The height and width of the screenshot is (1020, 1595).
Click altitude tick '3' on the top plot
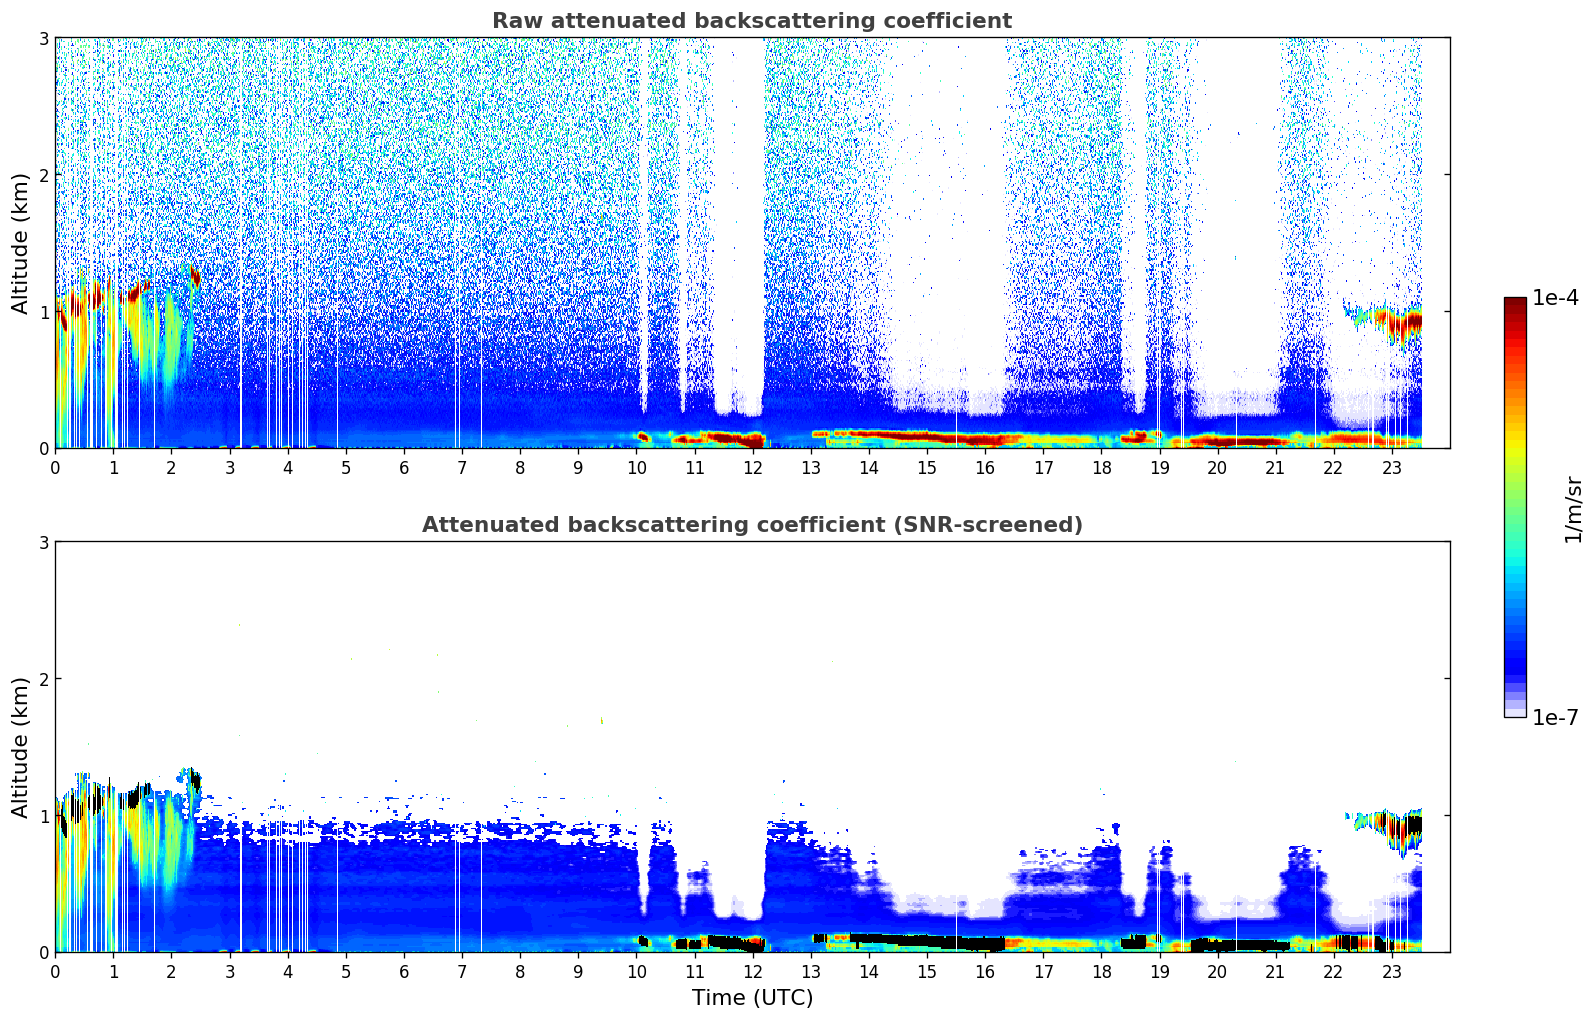44,38
